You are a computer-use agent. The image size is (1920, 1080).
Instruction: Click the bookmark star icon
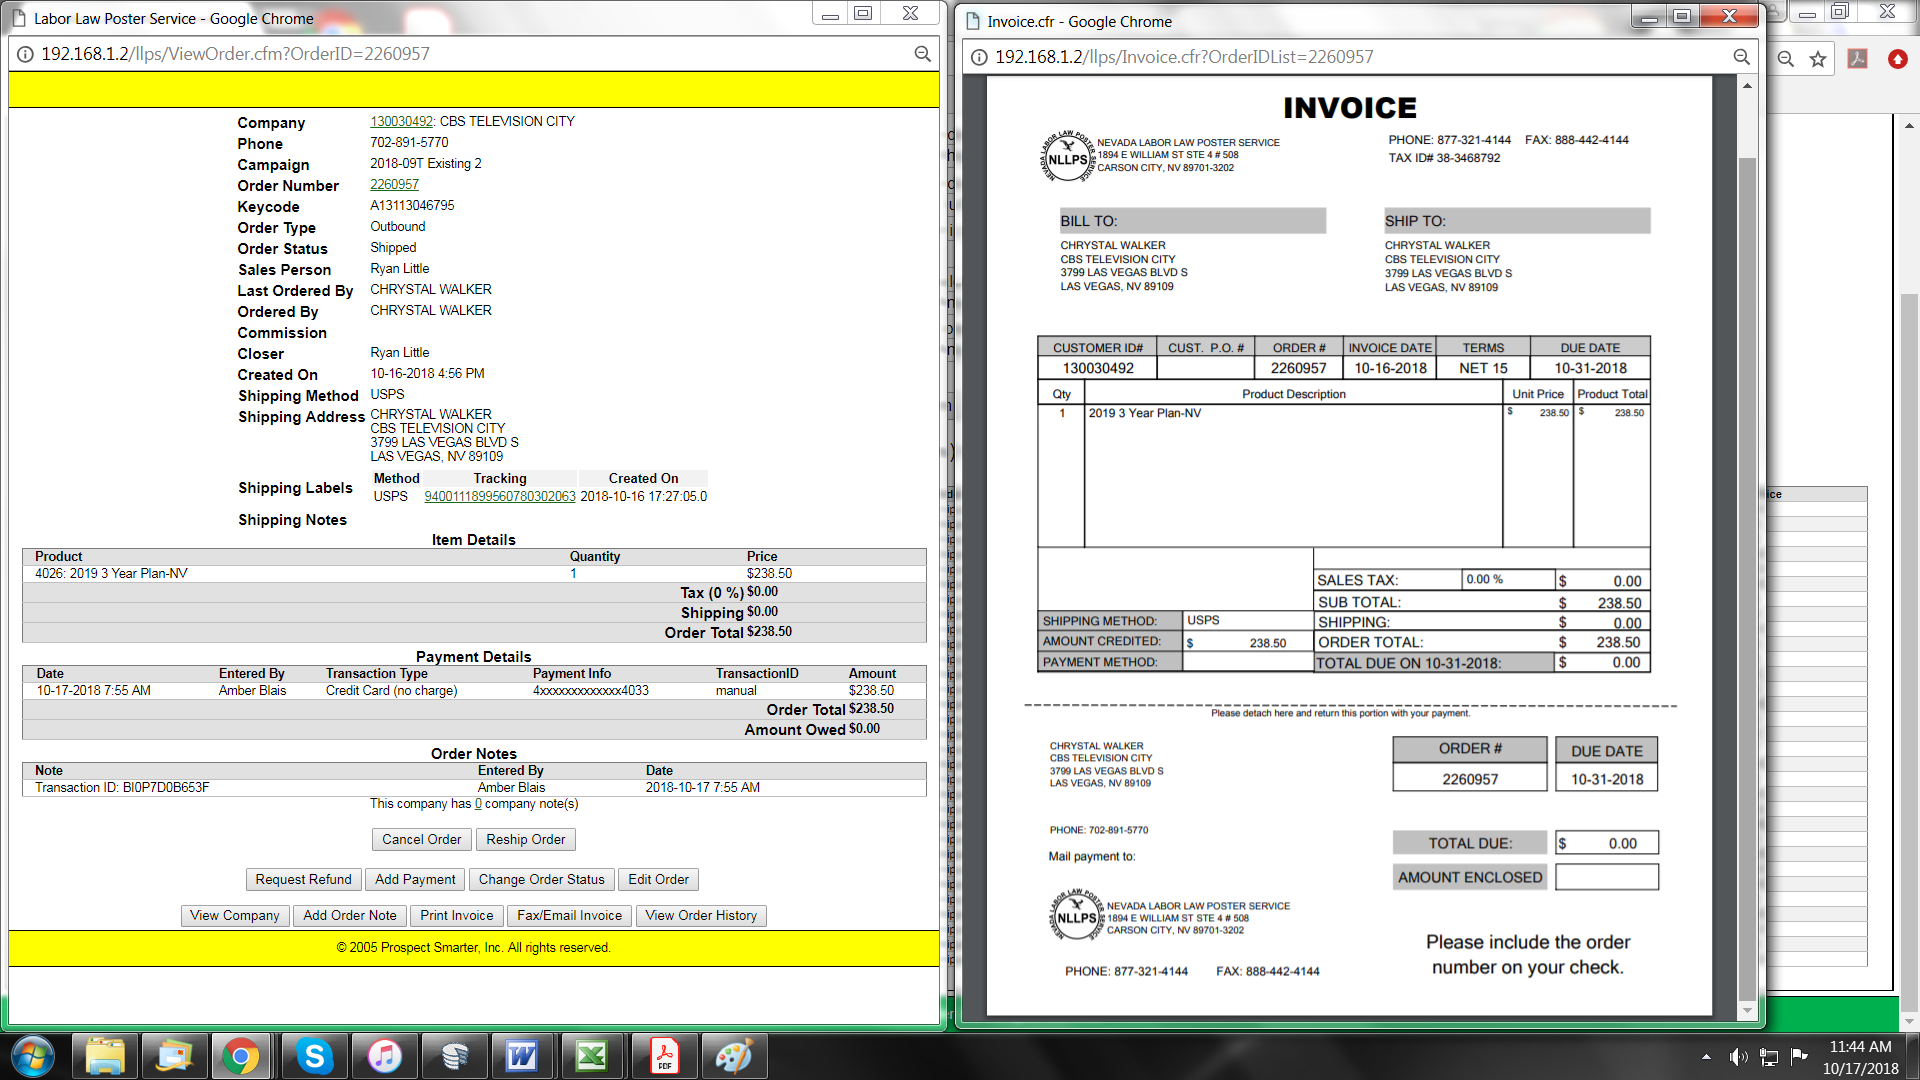(1818, 59)
